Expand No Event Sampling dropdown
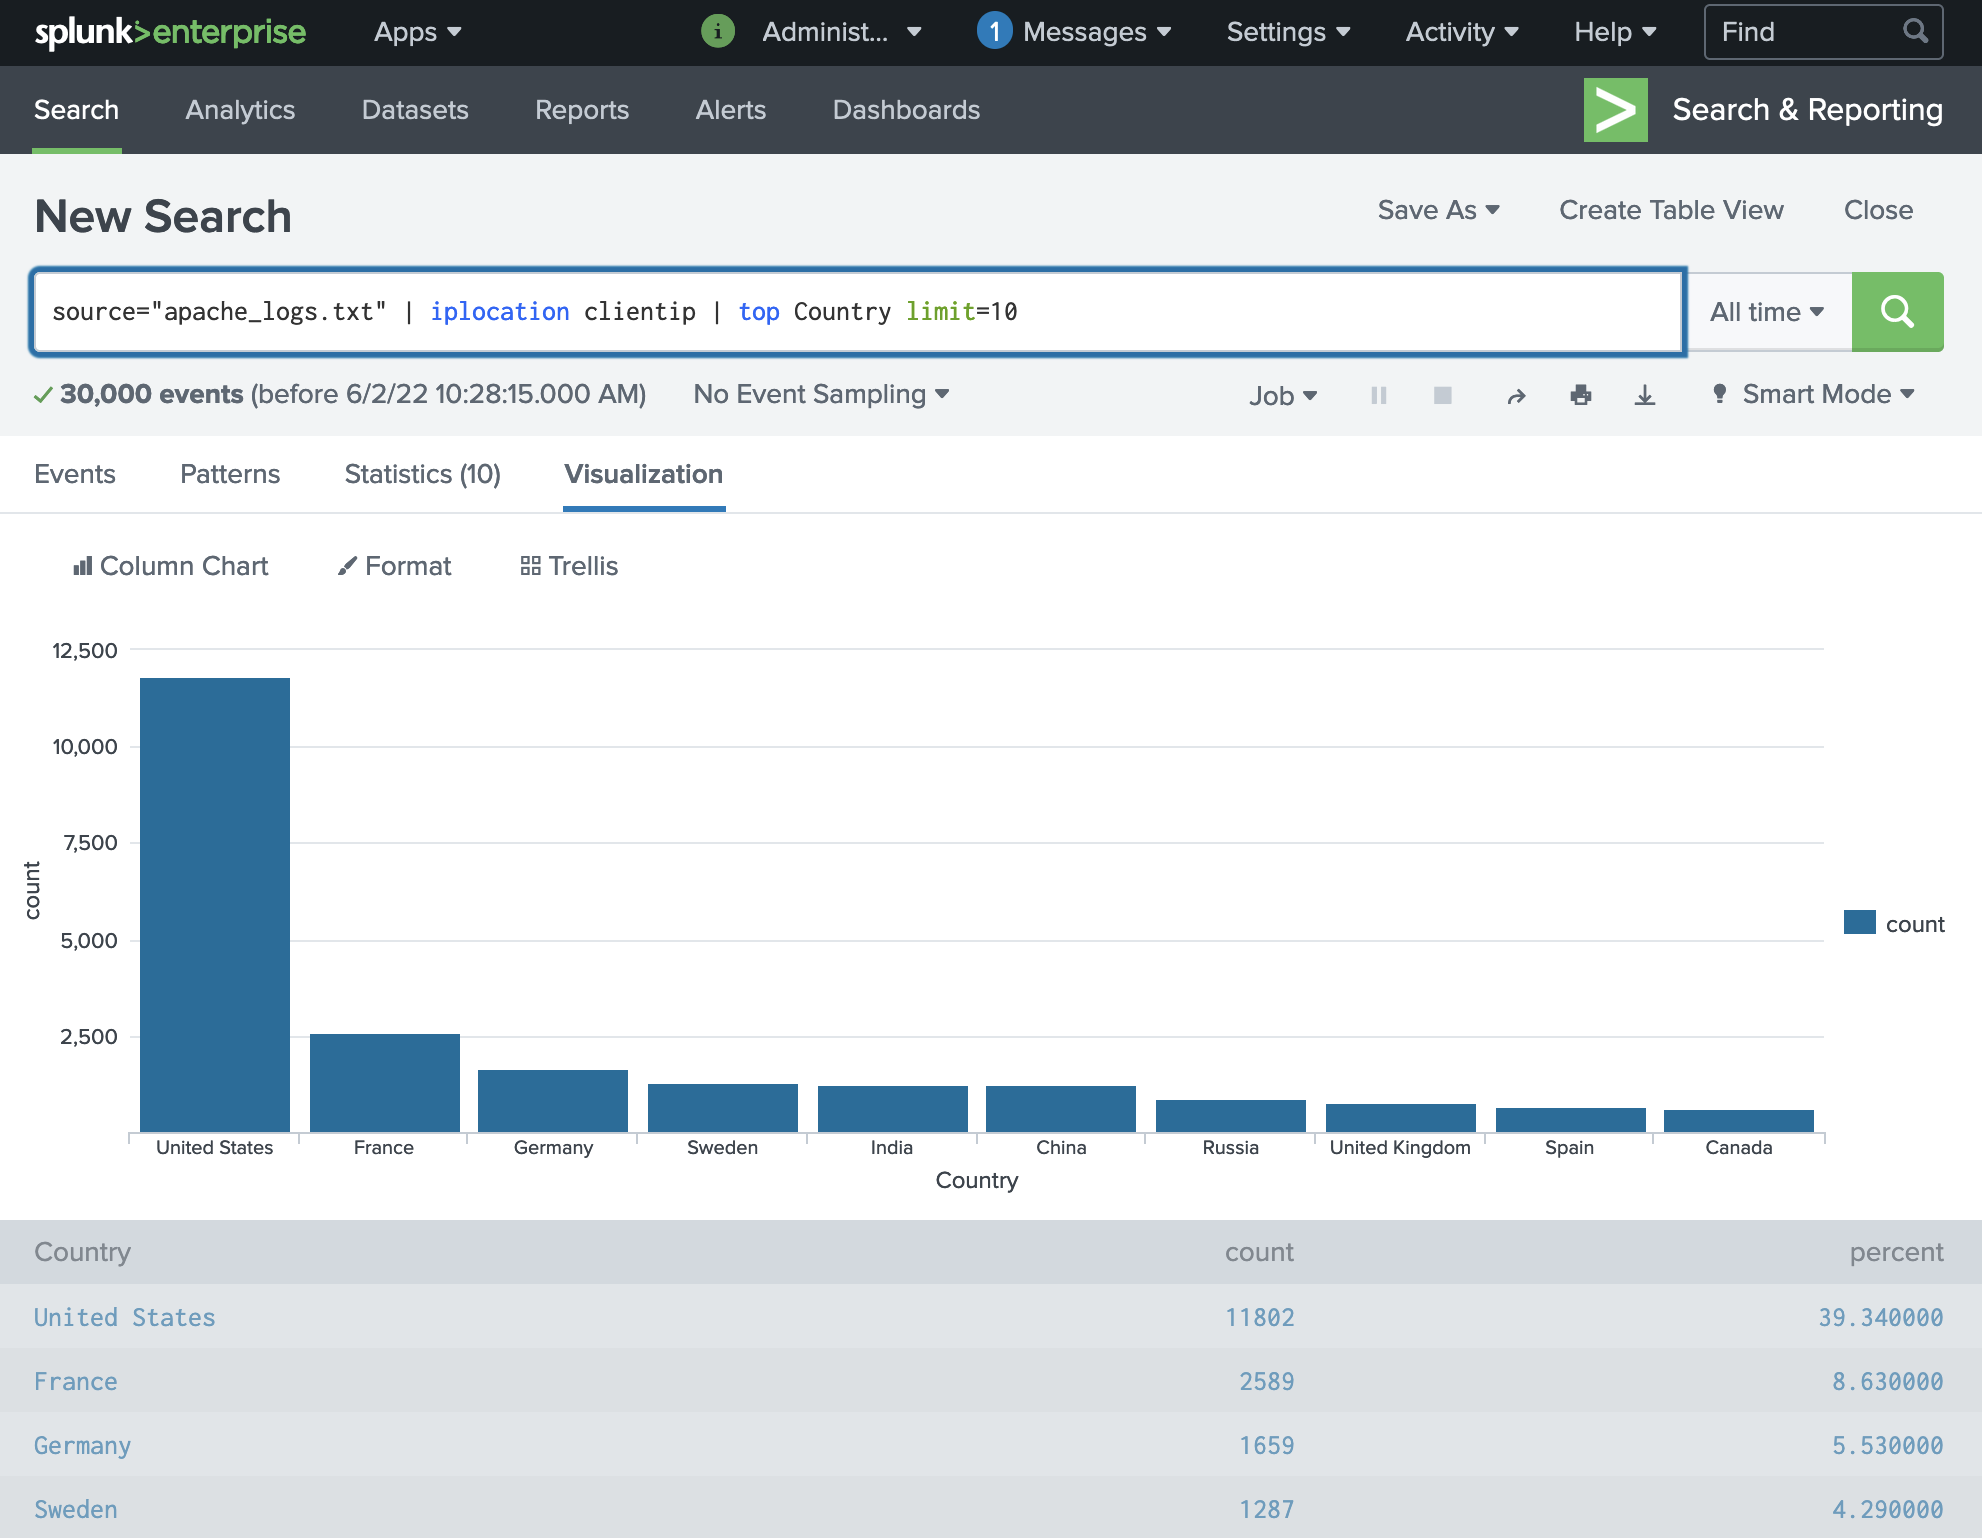Image resolution: width=1982 pixels, height=1538 pixels. [x=821, y=394]
